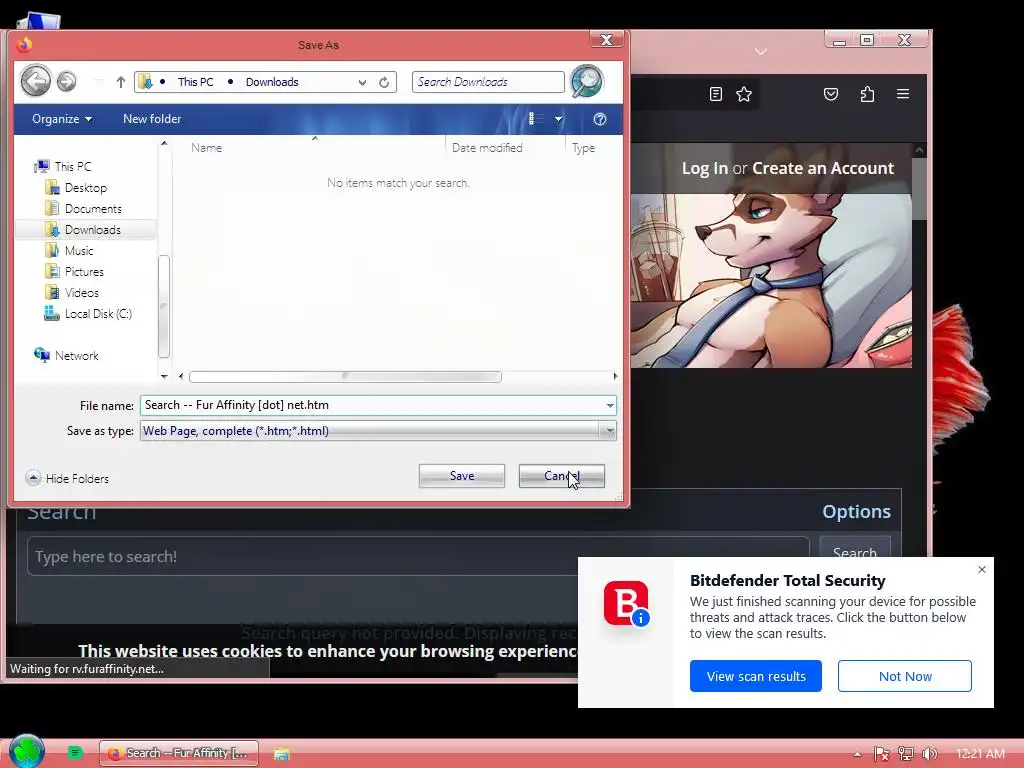Screen dimensions: 1024x768
Task: Click Not Now in Bitdefender popup
Action: coord(904,676)
